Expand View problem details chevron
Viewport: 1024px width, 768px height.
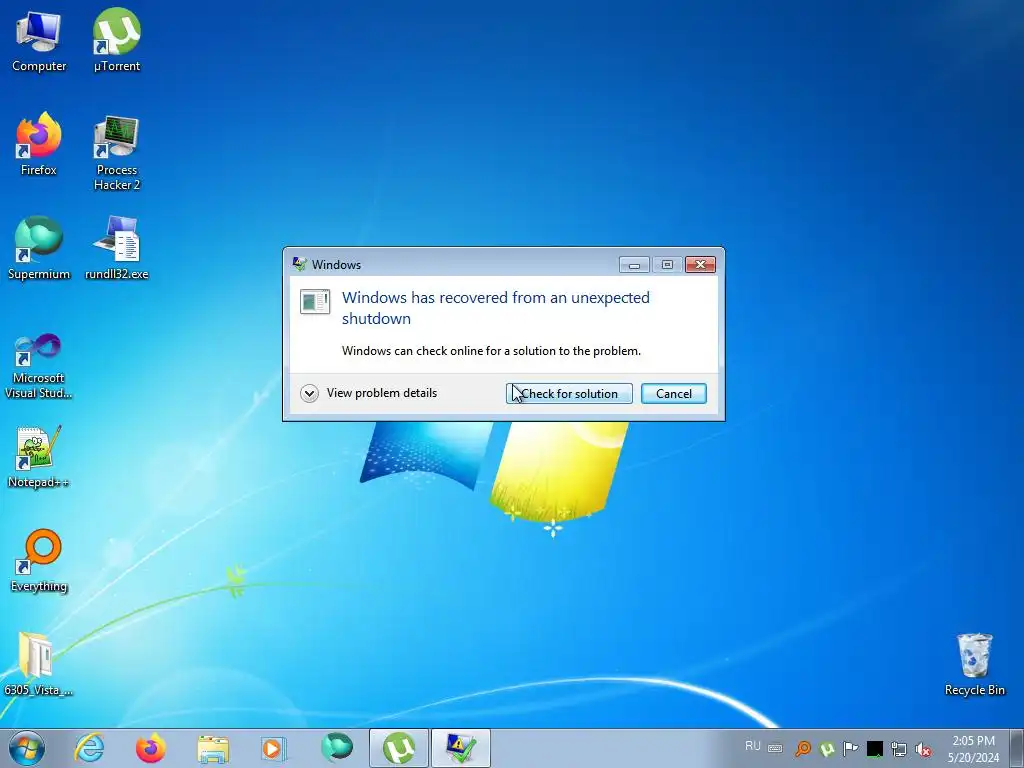click(310, 393)
